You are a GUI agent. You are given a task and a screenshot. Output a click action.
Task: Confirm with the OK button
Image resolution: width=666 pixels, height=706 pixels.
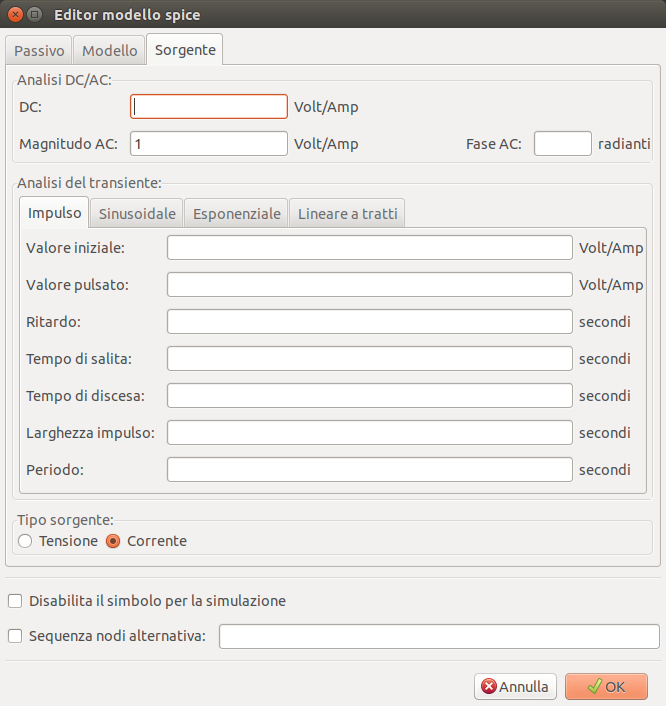pyautogui.click(x=606, y=687)
